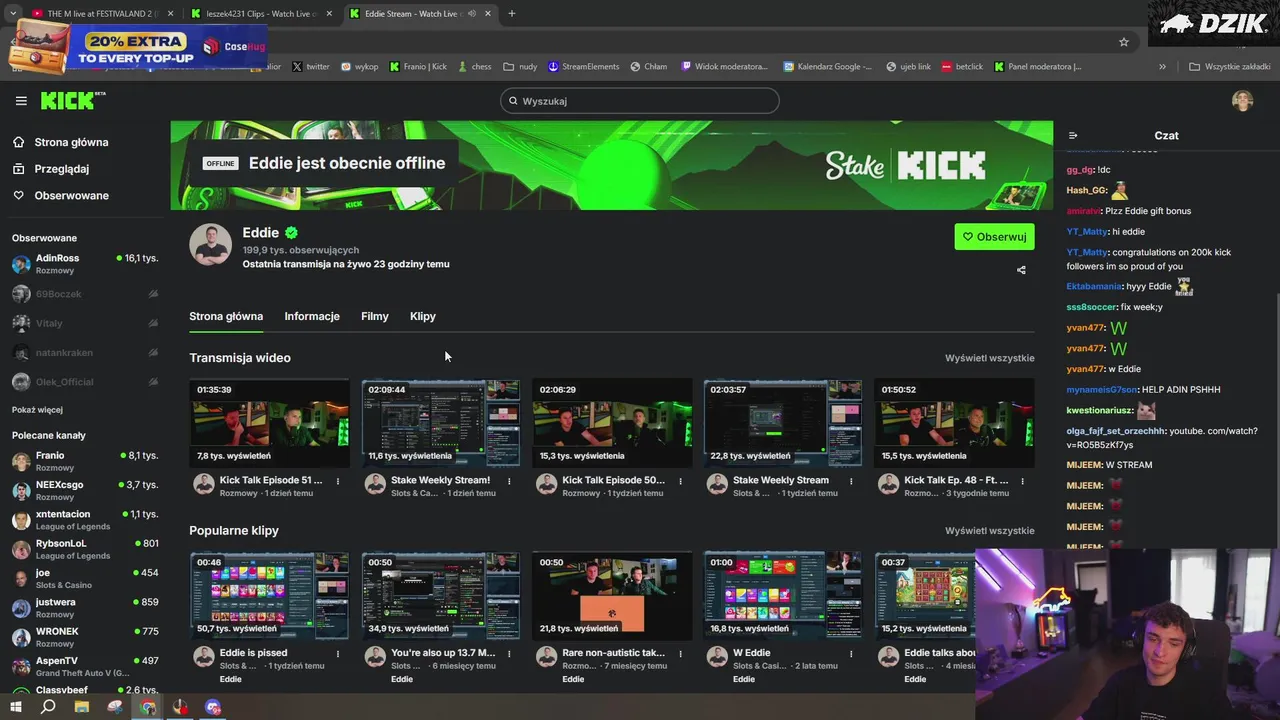Screen dimensions: 1280x720
Task: Click the KICK logo
Action: pos(72,100)
